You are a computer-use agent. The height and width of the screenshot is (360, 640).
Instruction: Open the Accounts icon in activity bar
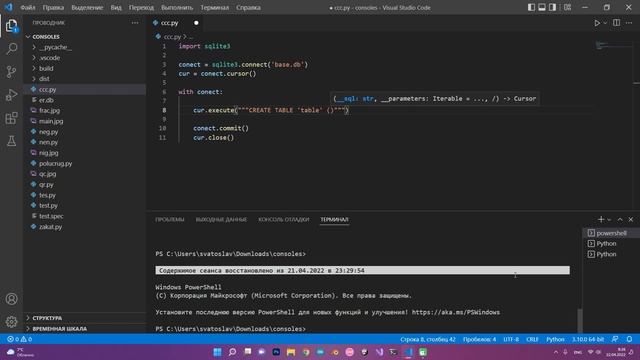tap(11, 299)
